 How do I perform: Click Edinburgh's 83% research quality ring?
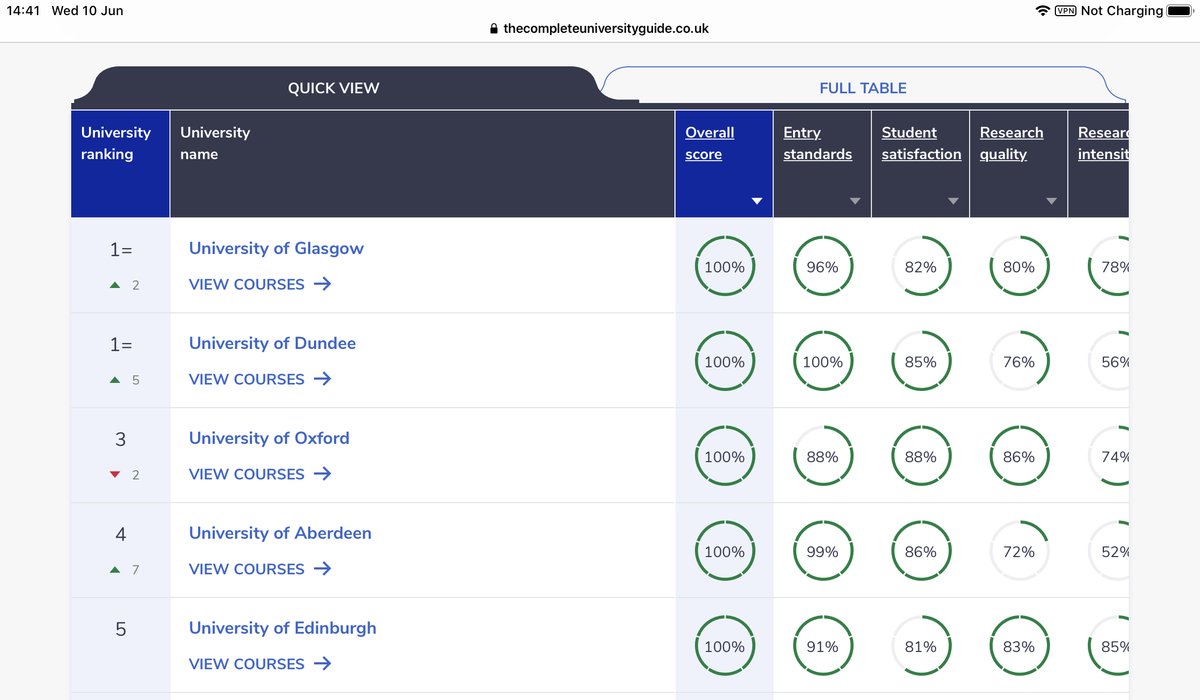[x=1018, y=647]
